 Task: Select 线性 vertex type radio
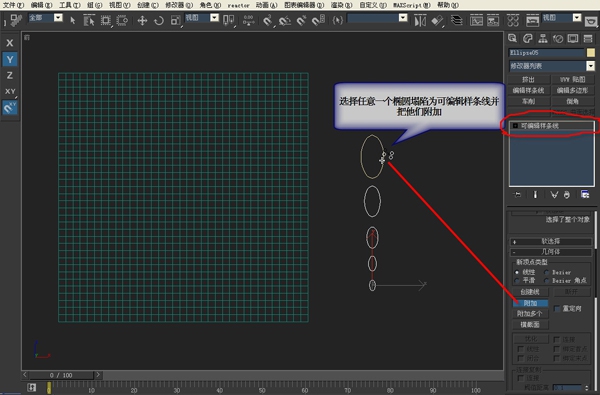tap(517, 272)
